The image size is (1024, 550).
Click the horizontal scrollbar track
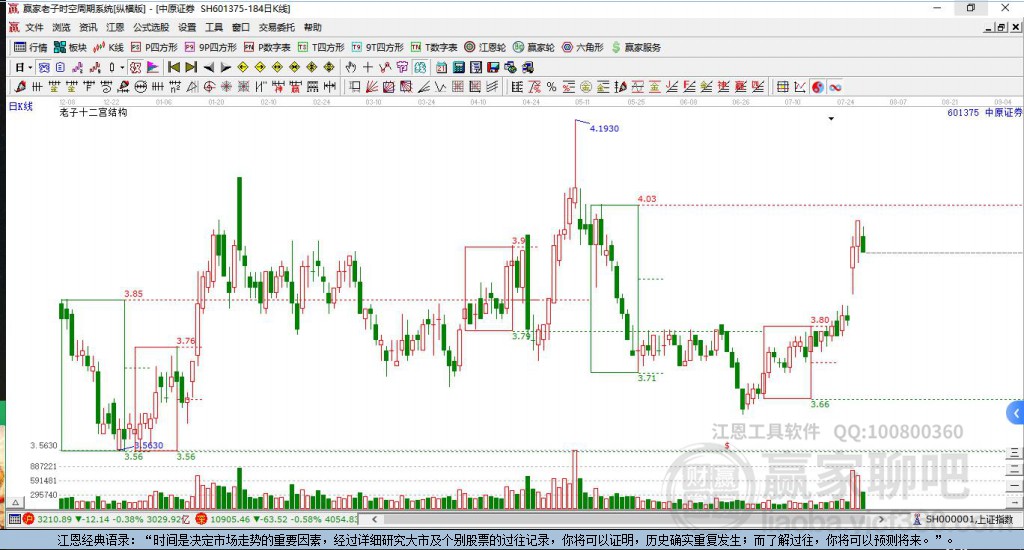click(x=627, y=519)
